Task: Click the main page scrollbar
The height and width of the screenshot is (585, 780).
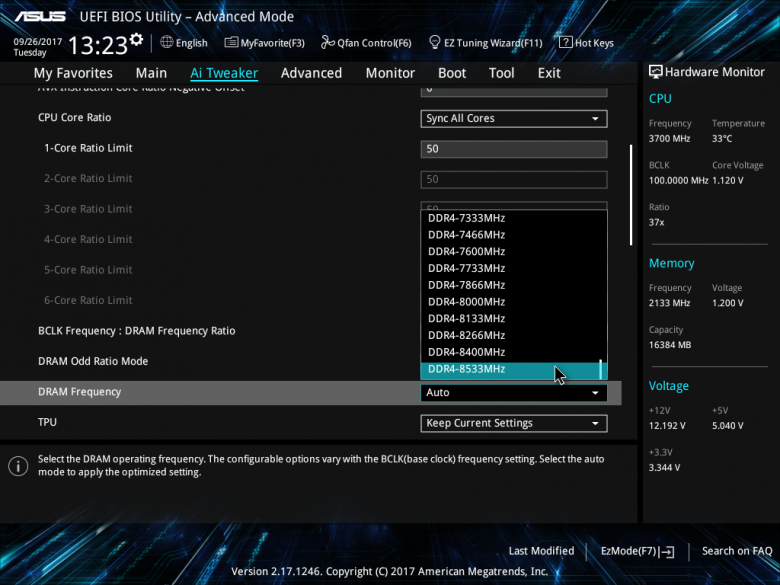Action: [x=631, y=195]
